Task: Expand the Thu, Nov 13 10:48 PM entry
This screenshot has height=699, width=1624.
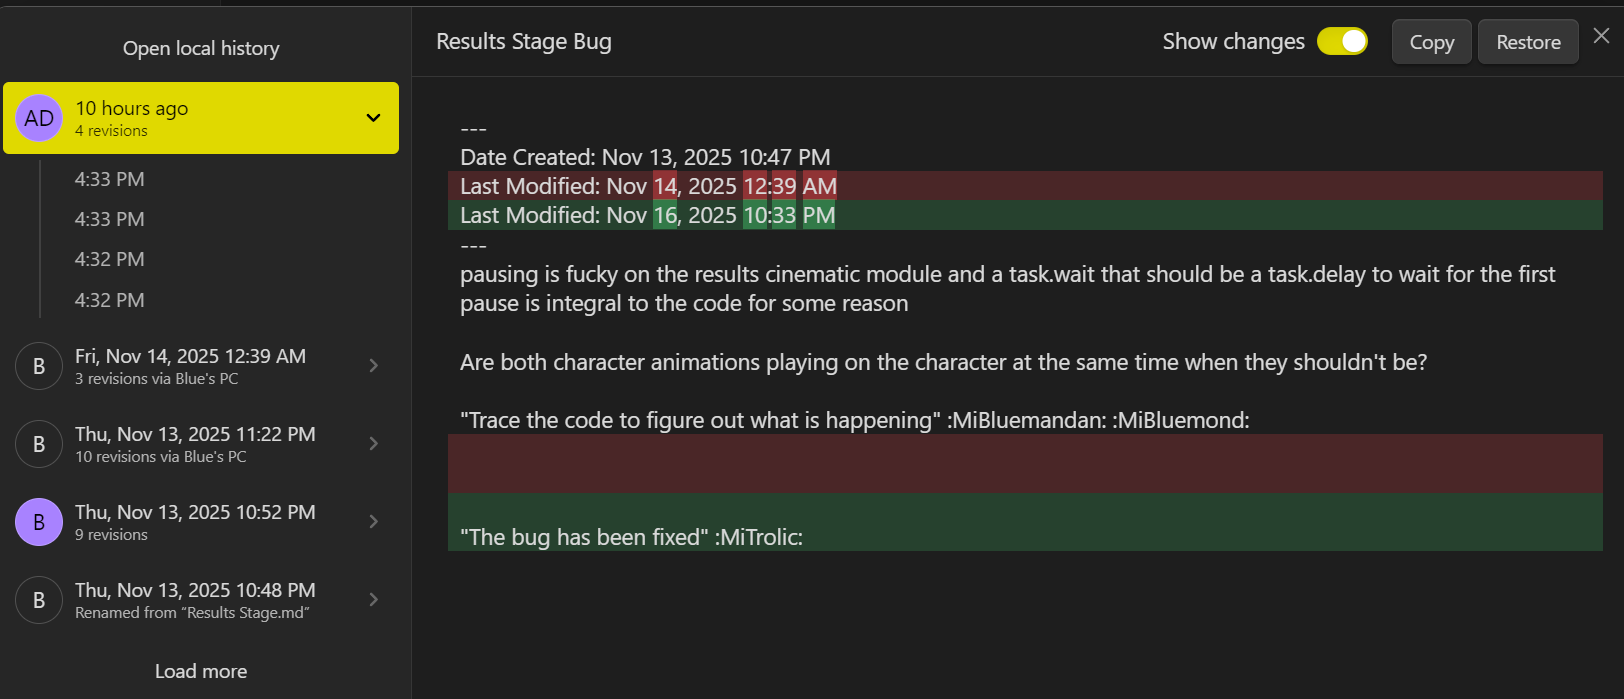Action: 373,600
